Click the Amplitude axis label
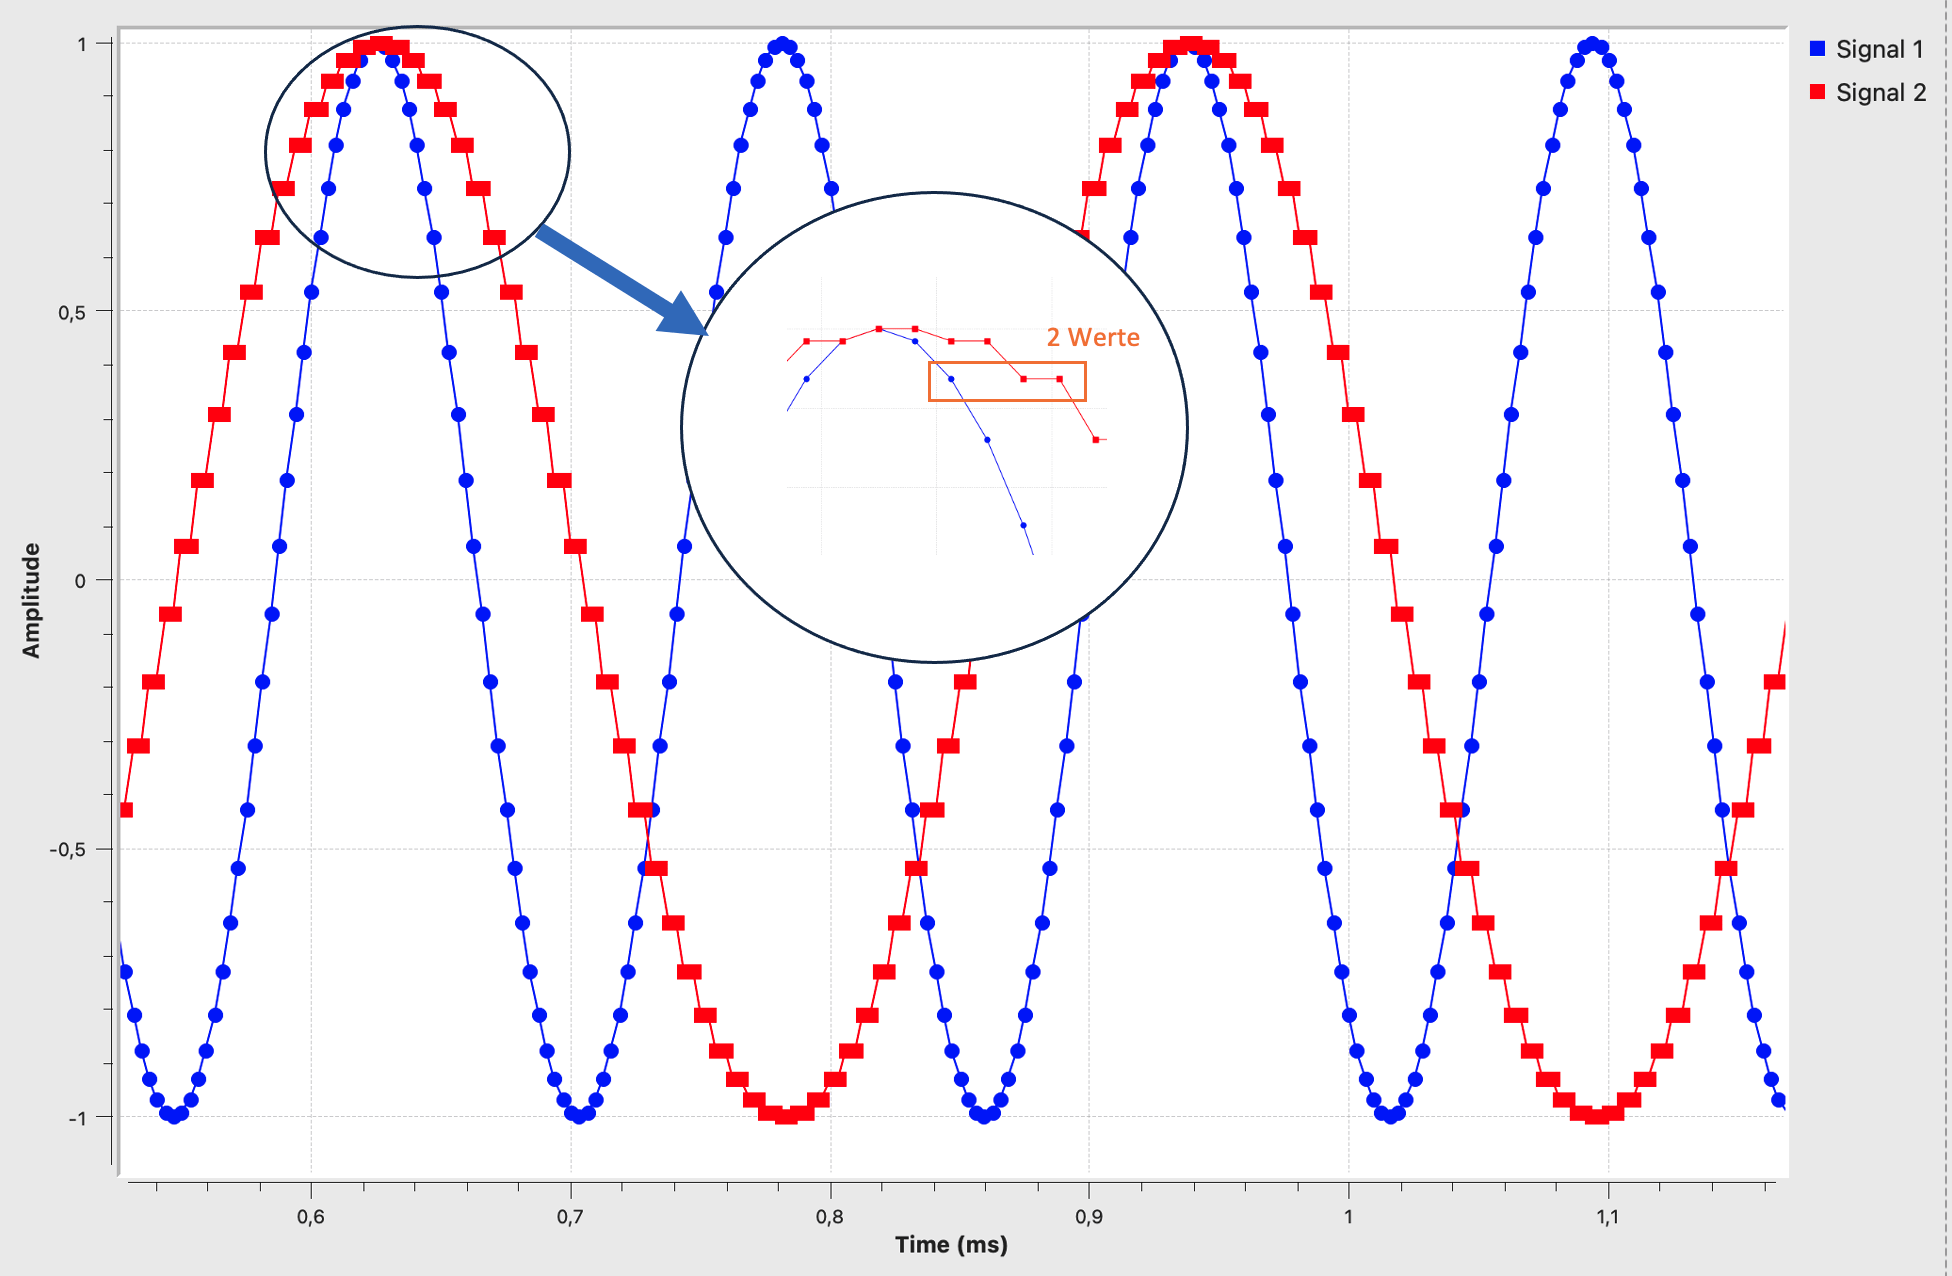This screenshot has width=1952, height=1276. [x=32, y=600]
